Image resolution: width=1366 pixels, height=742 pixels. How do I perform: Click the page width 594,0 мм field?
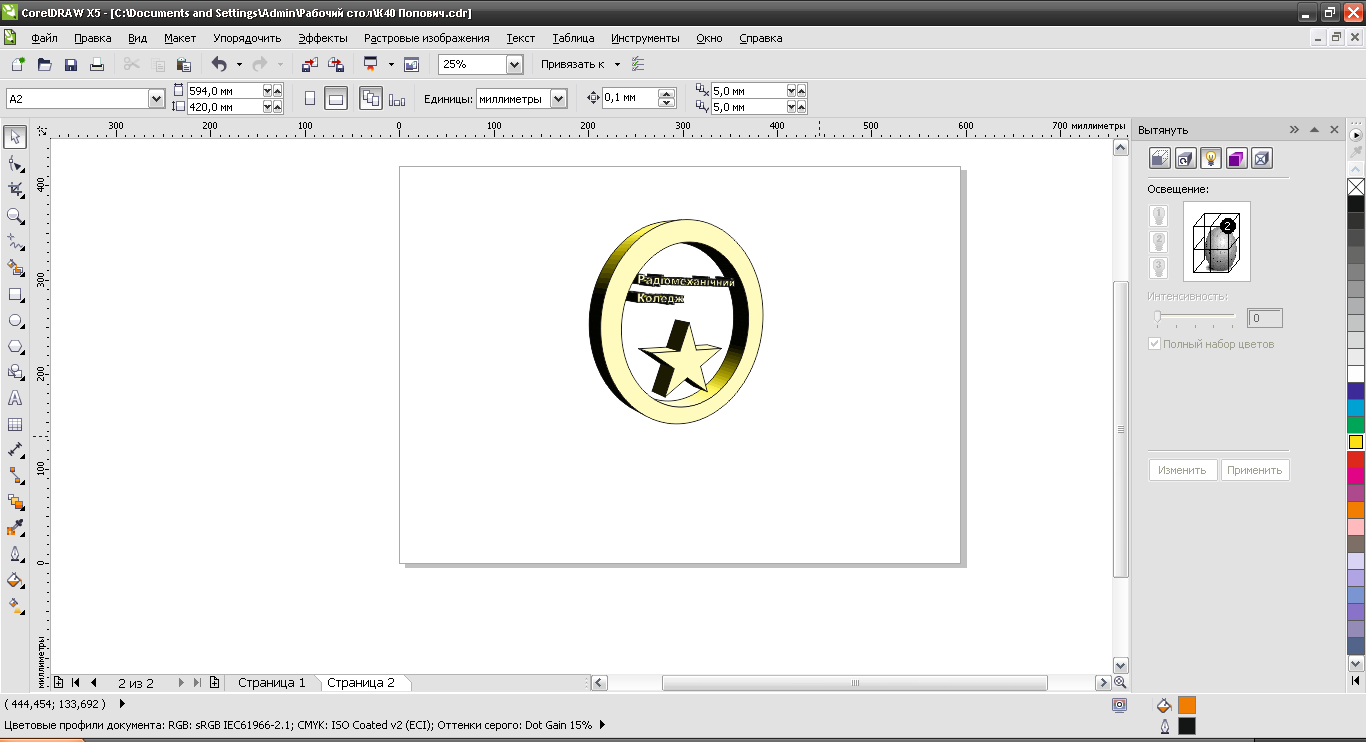[x=224, y=90]
